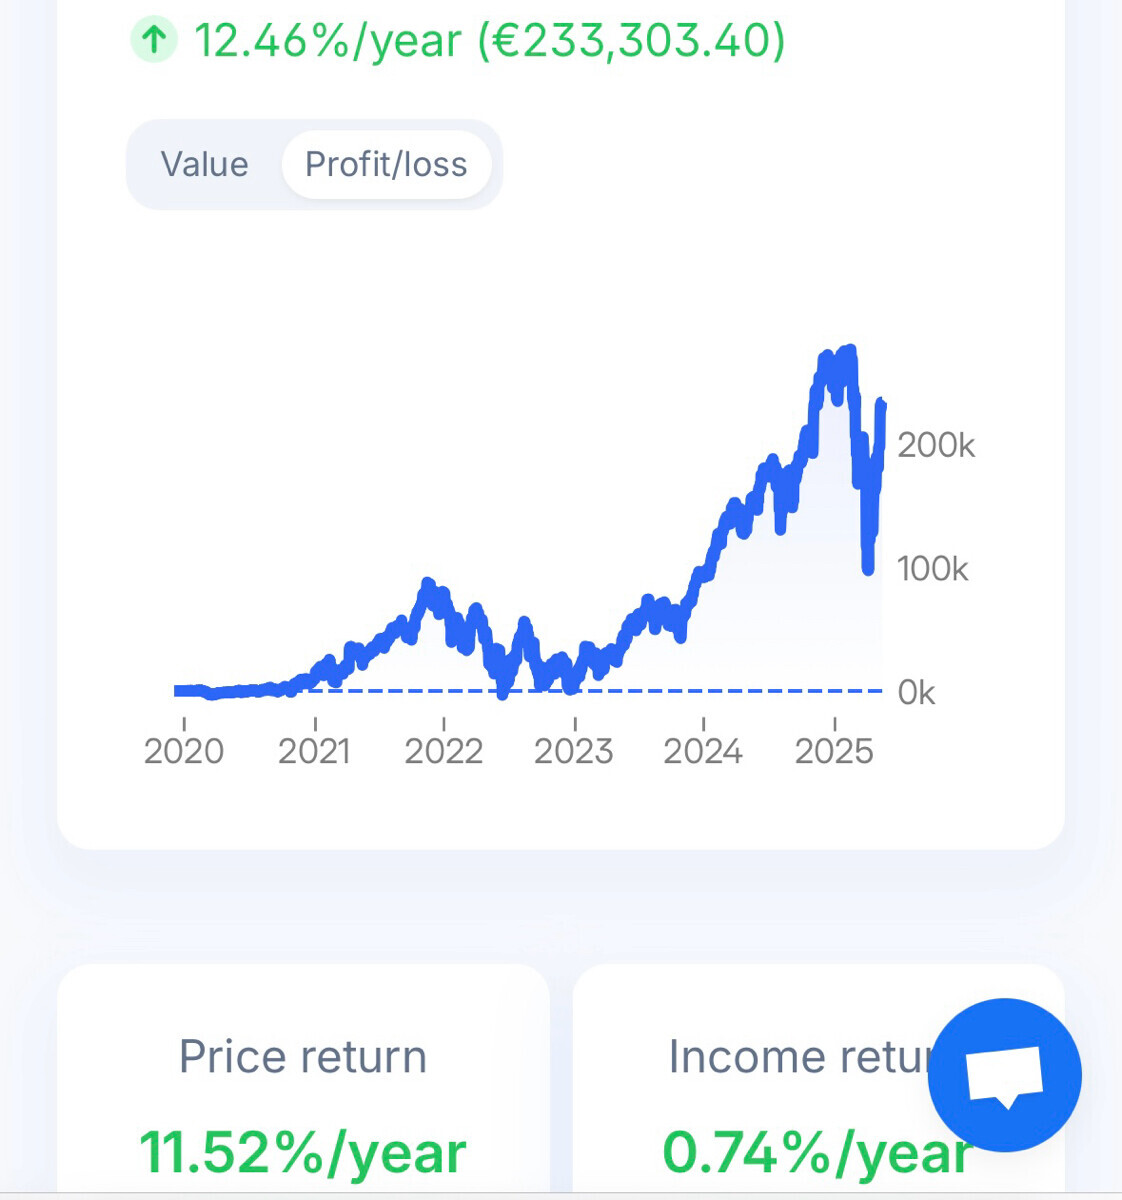This screenshot has height=1200, width=1122.
Task: Click the 0k y-axis label
Action: point(916,692)
